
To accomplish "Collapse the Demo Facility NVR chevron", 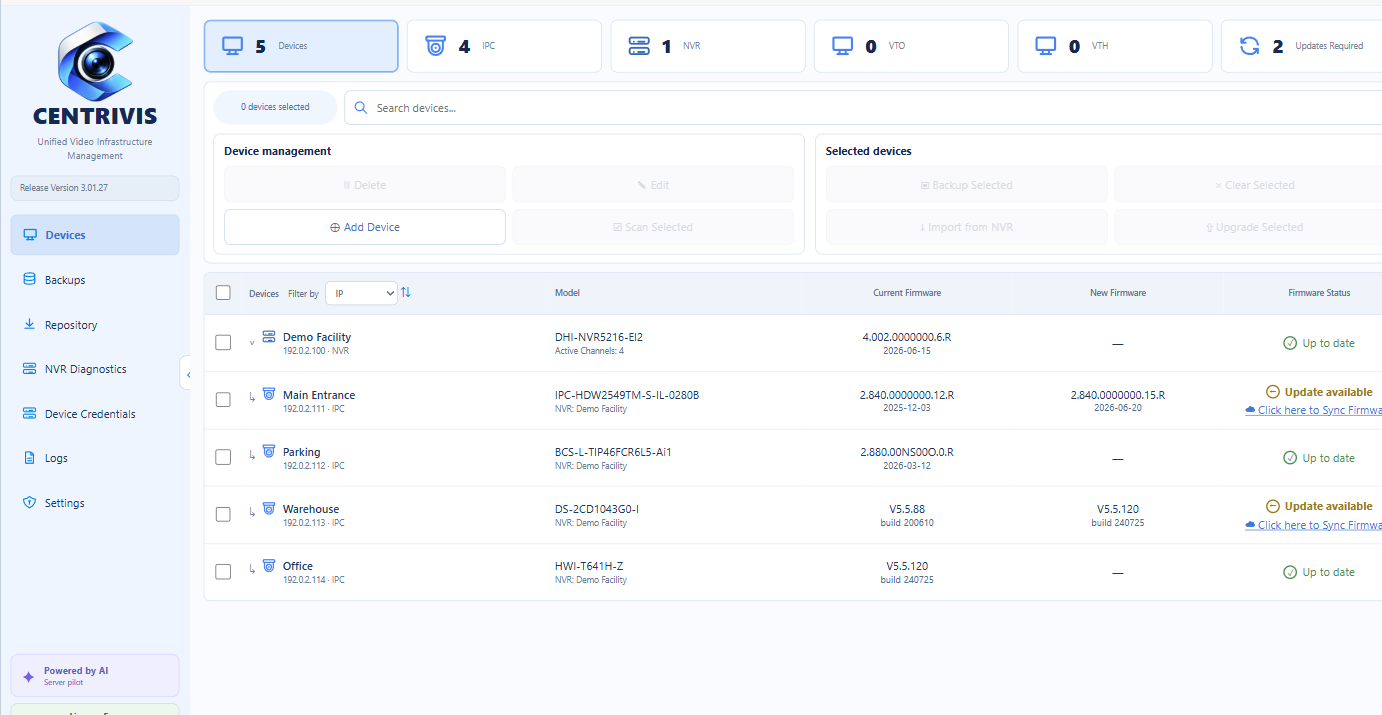I will click(x=252, y=343).
